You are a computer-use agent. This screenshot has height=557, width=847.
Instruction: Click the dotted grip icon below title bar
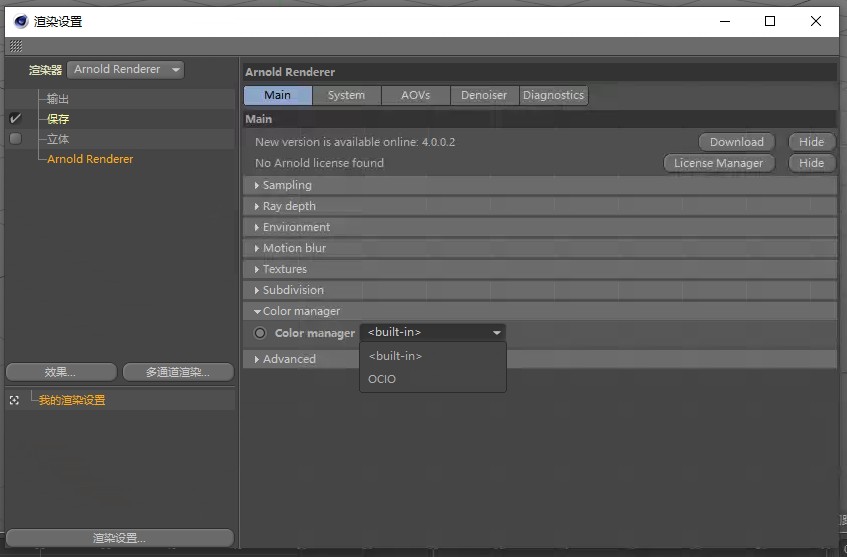16,46
